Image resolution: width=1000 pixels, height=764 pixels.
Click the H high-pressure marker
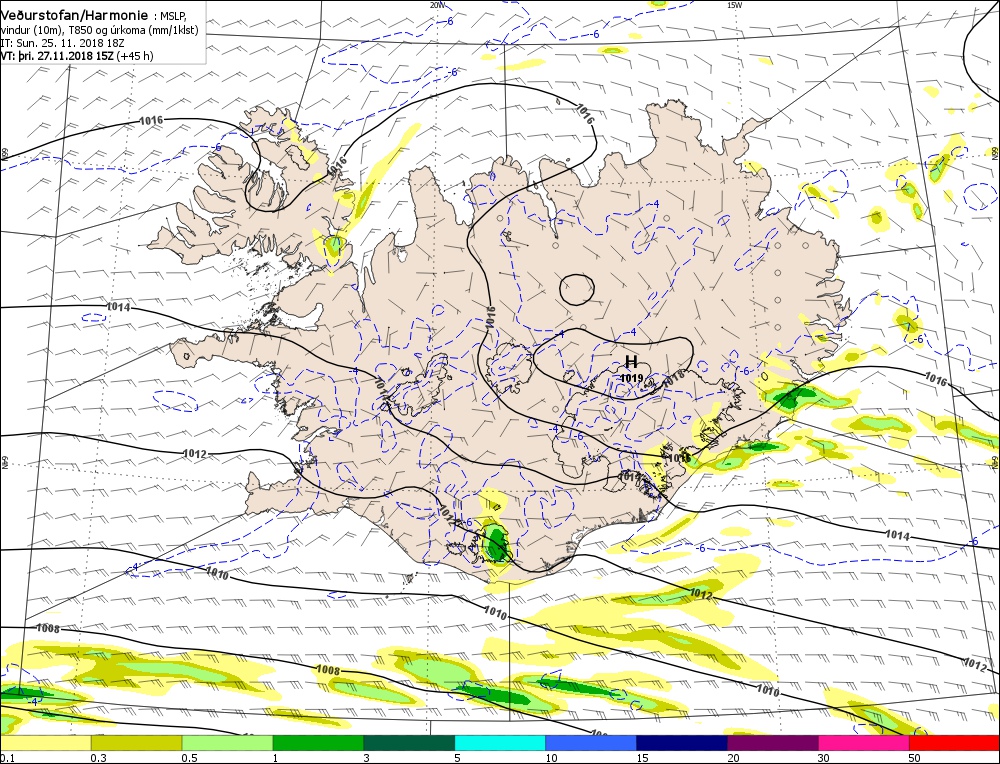[x=631, y=362]
